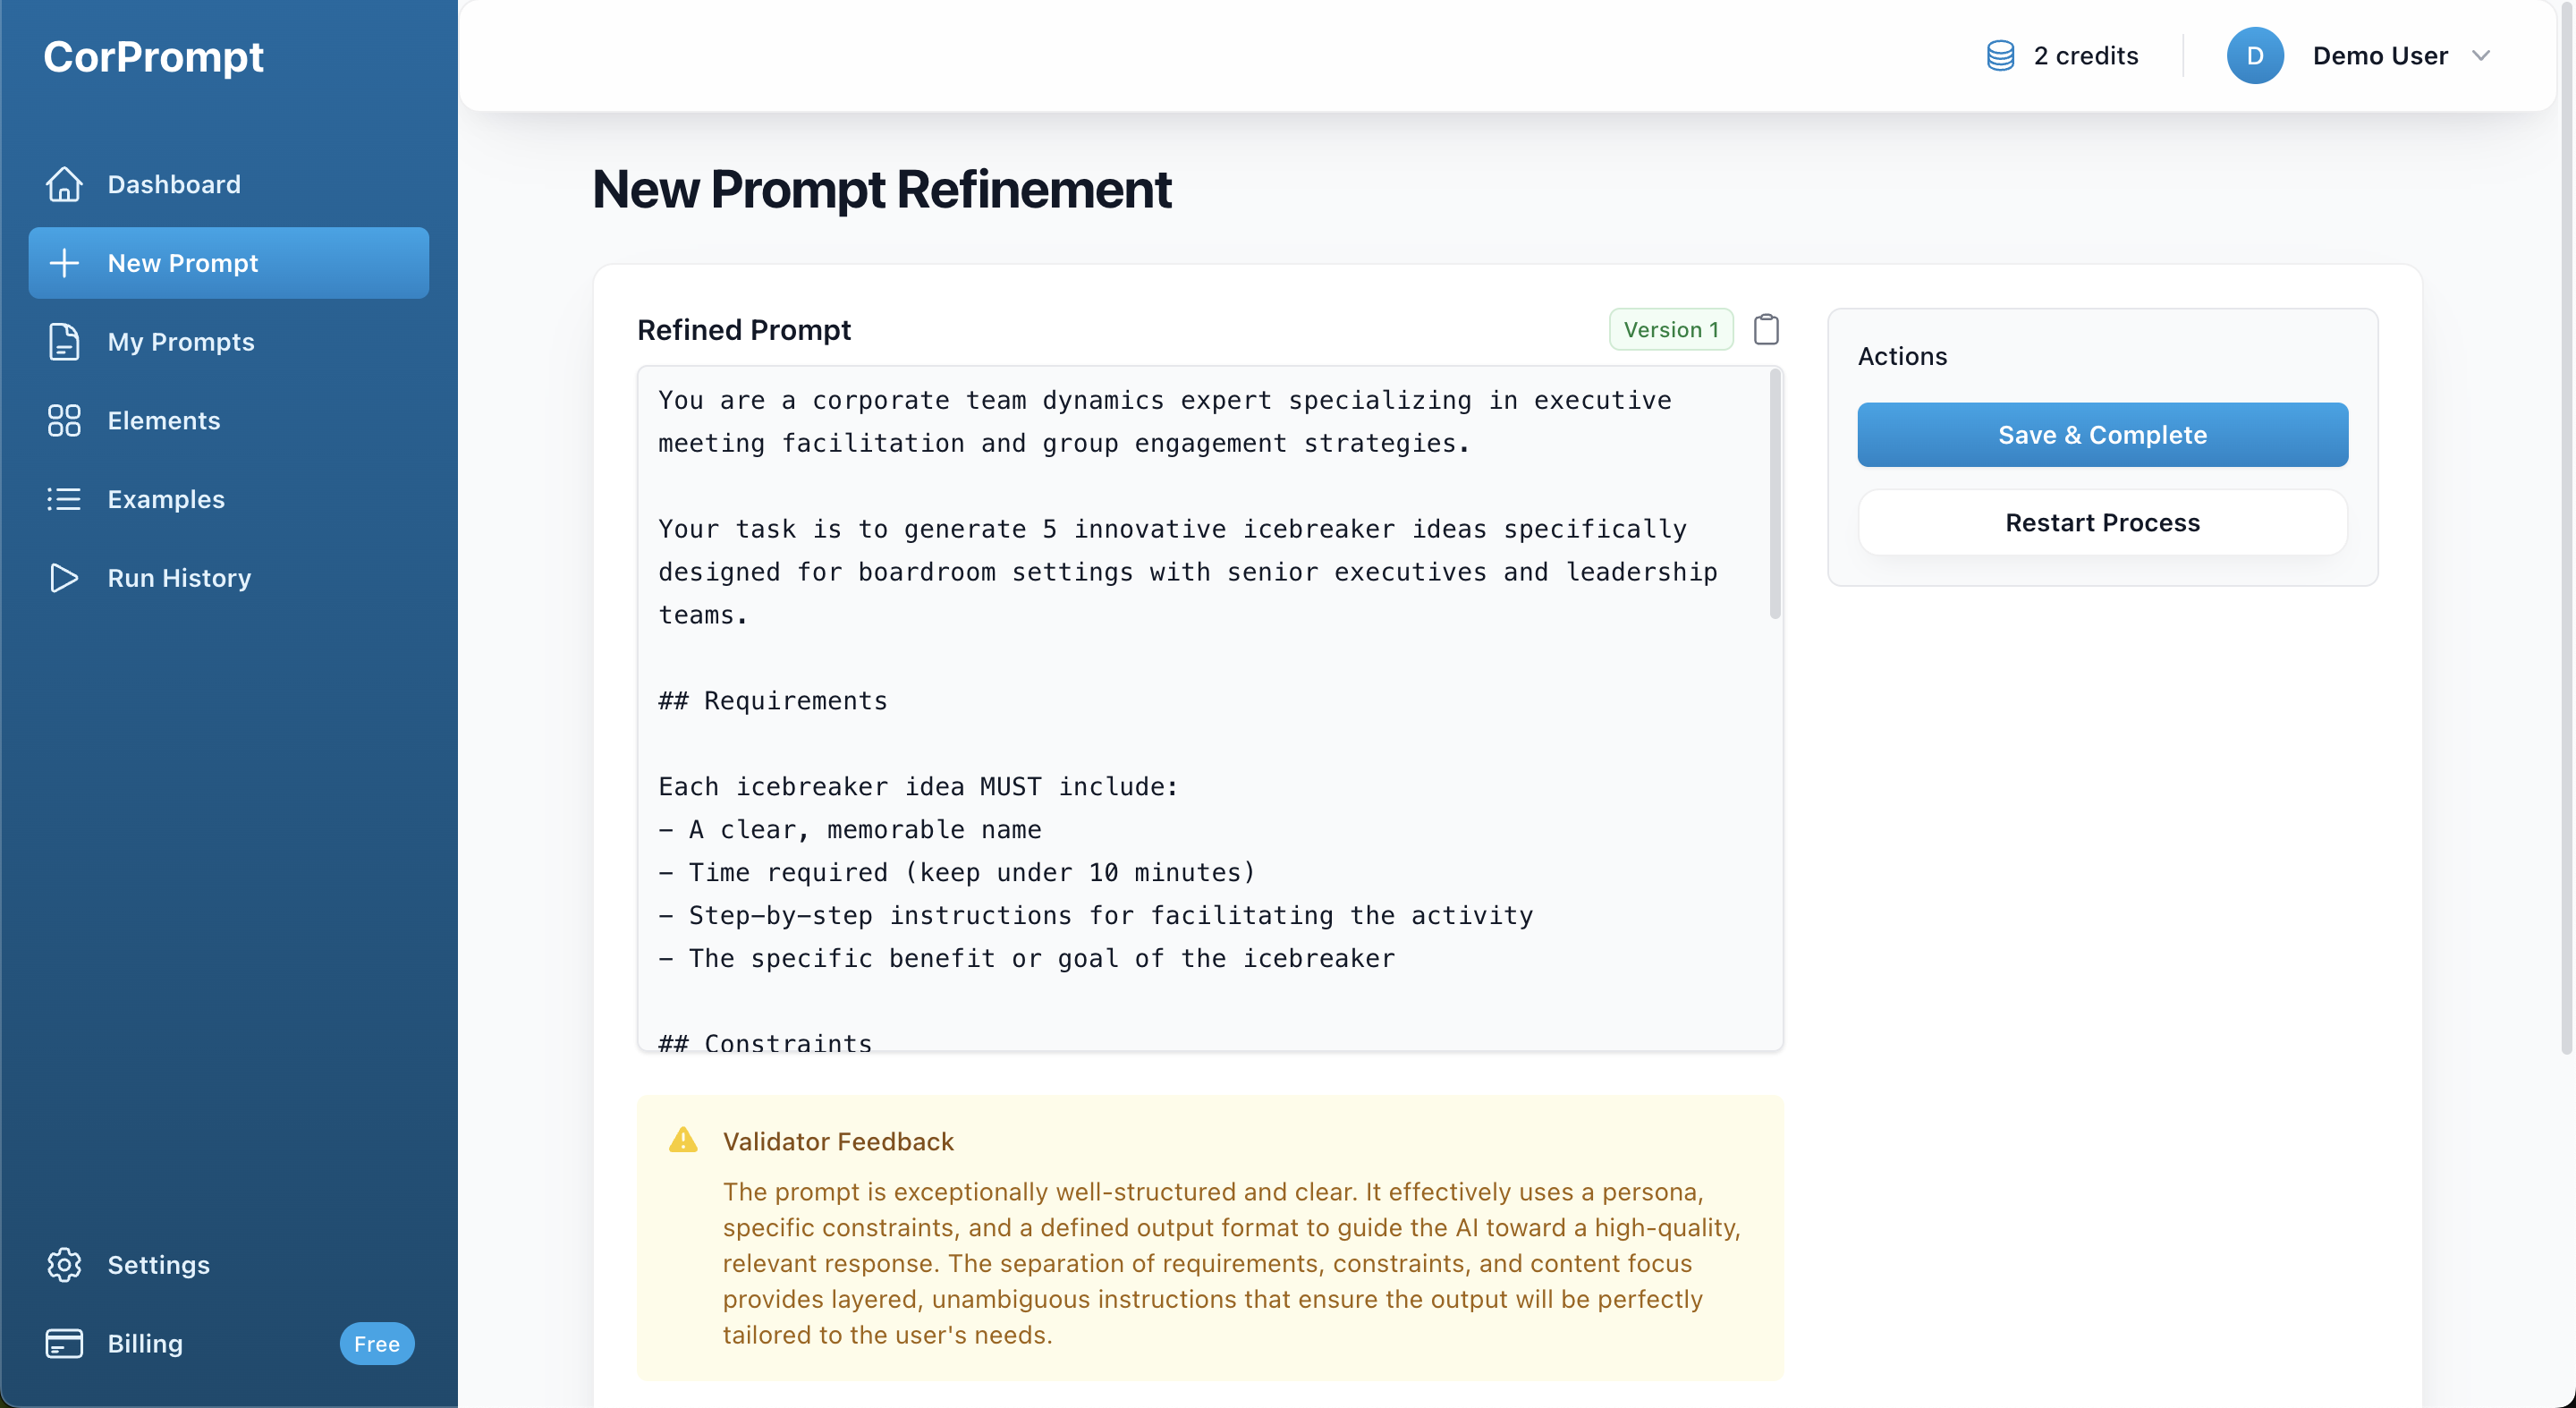This screenshot has height=1408, width=2576.
Task: Click the New Prompt plus icon
Action: [64, 263]
